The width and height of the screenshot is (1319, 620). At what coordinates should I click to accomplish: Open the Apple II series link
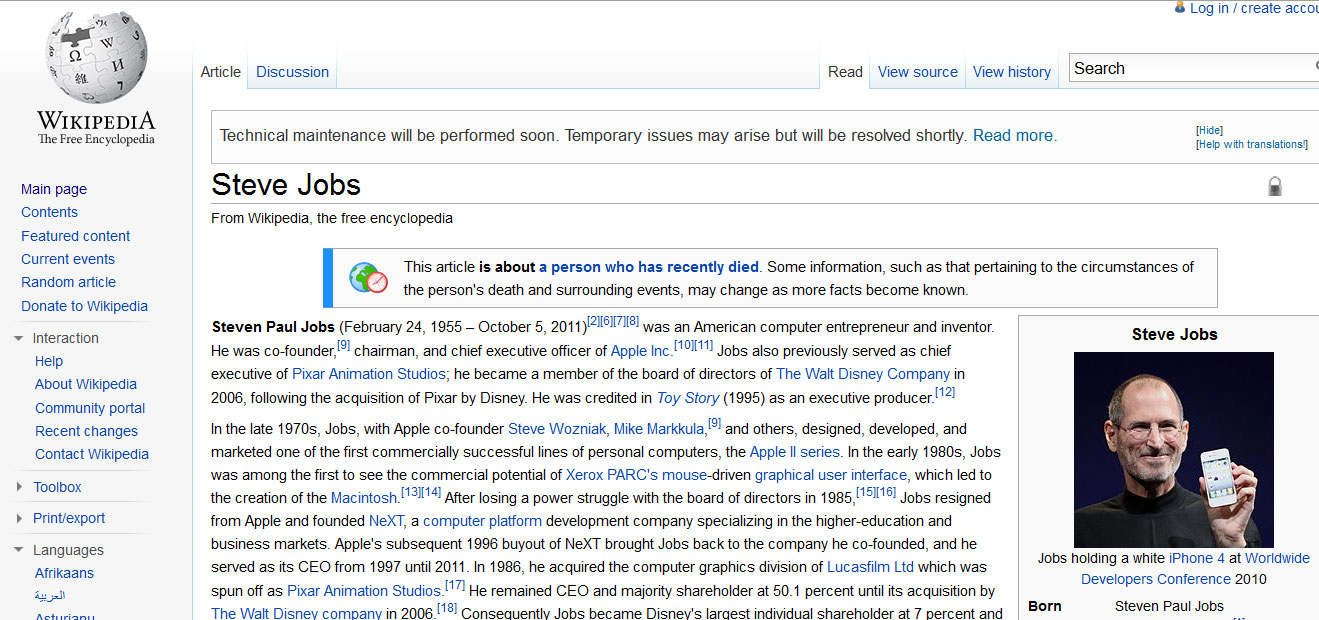click(795, 452)
